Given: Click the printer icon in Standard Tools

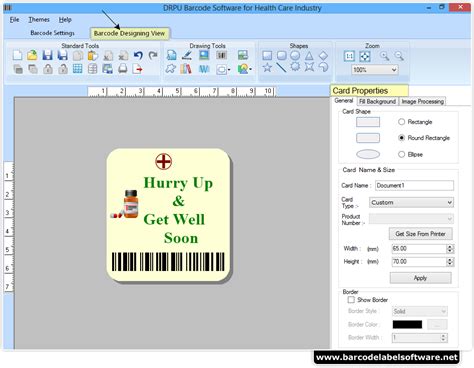Looking at the screenshot, I should [123, 69].
